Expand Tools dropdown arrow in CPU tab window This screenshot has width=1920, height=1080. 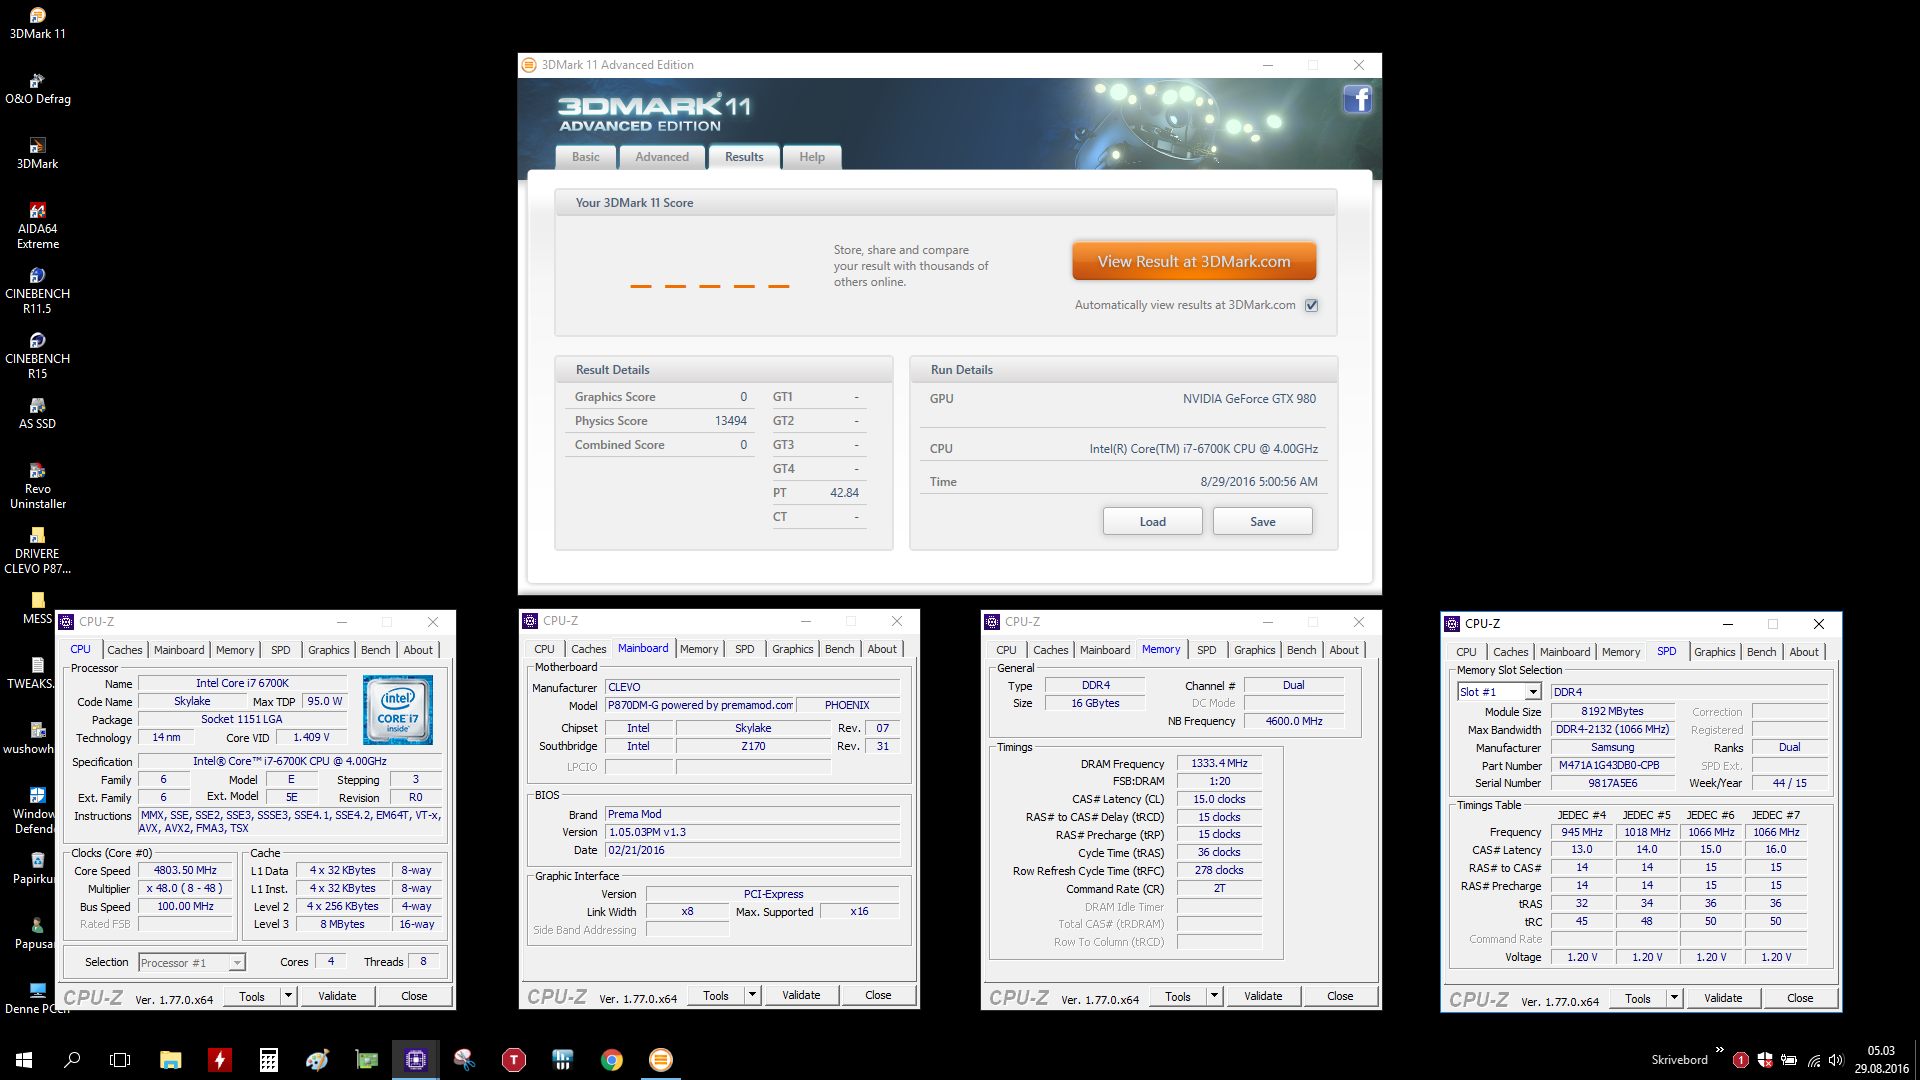tap(288, 995)
